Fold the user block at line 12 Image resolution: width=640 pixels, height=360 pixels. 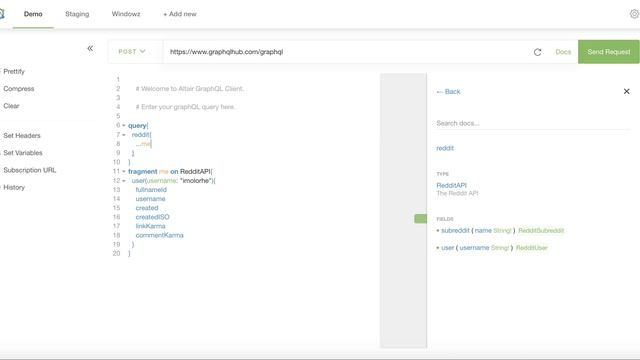(x=124, y=180)
